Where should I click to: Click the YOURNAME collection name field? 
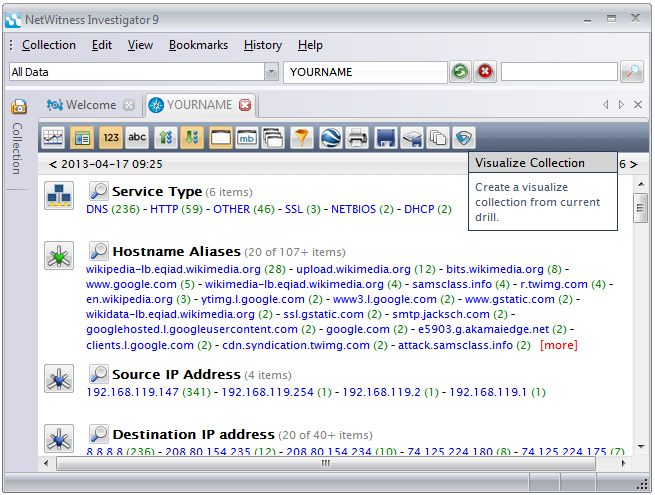click(x=365, y=72)
